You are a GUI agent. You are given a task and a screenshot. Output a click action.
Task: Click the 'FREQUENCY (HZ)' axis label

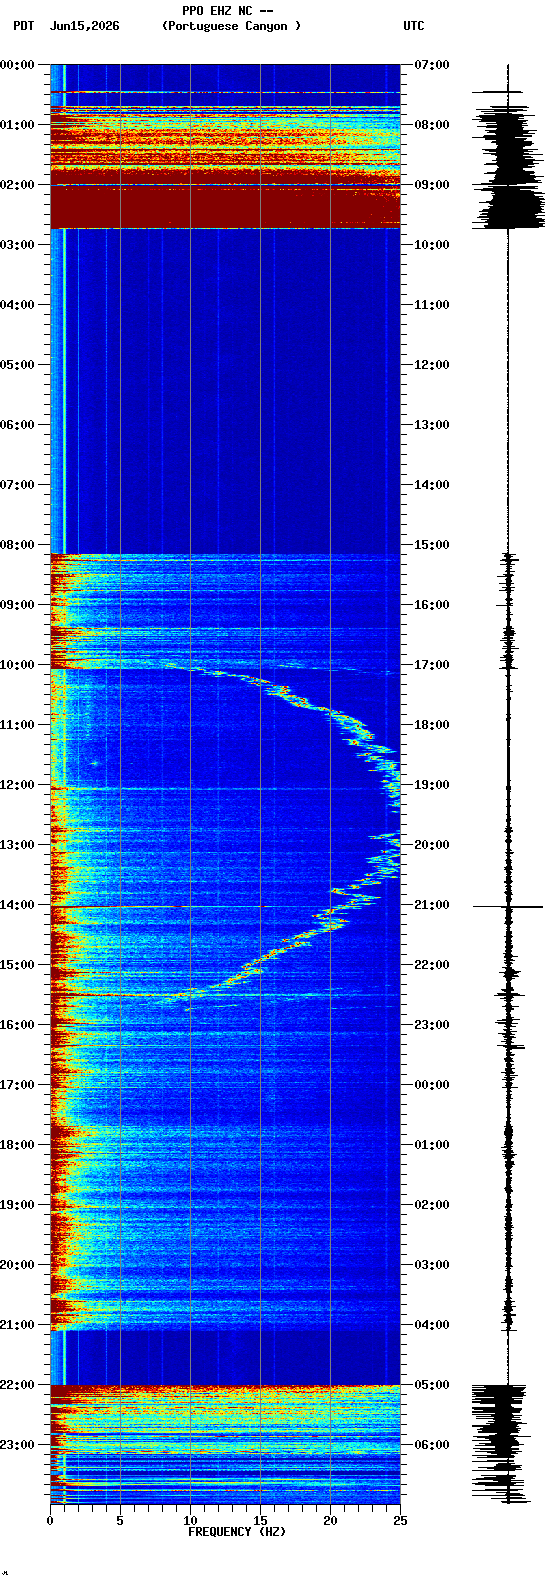coord(237,1532)
